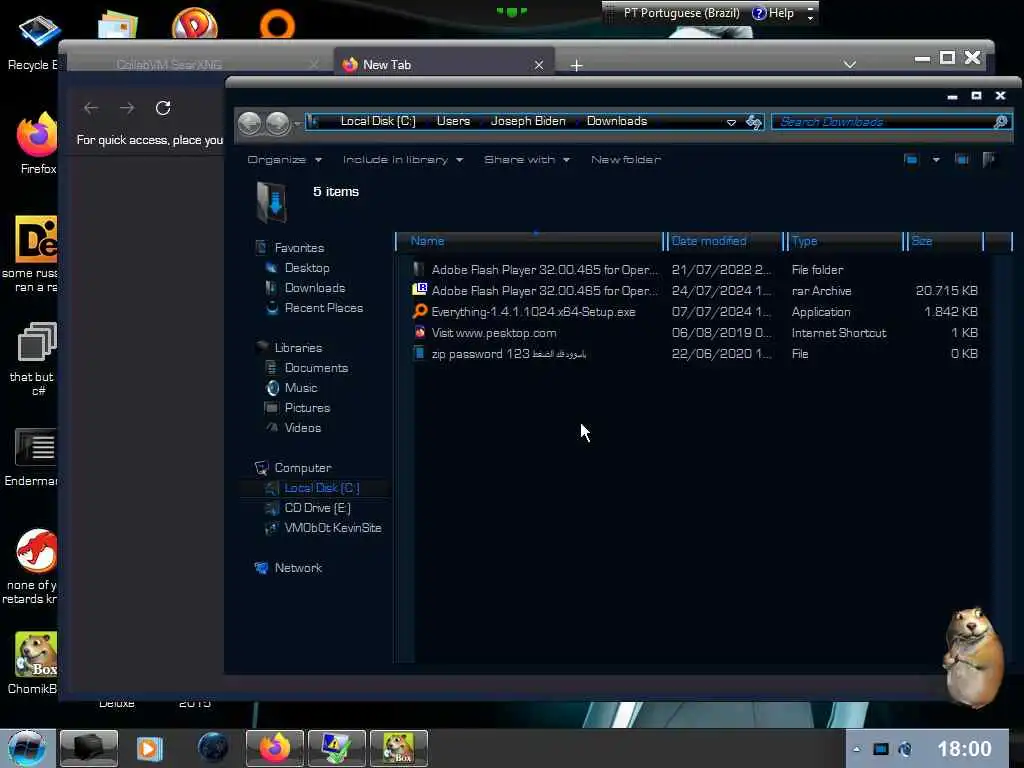Click the change view icon in Explorer toolbar

tap(911, 159)
